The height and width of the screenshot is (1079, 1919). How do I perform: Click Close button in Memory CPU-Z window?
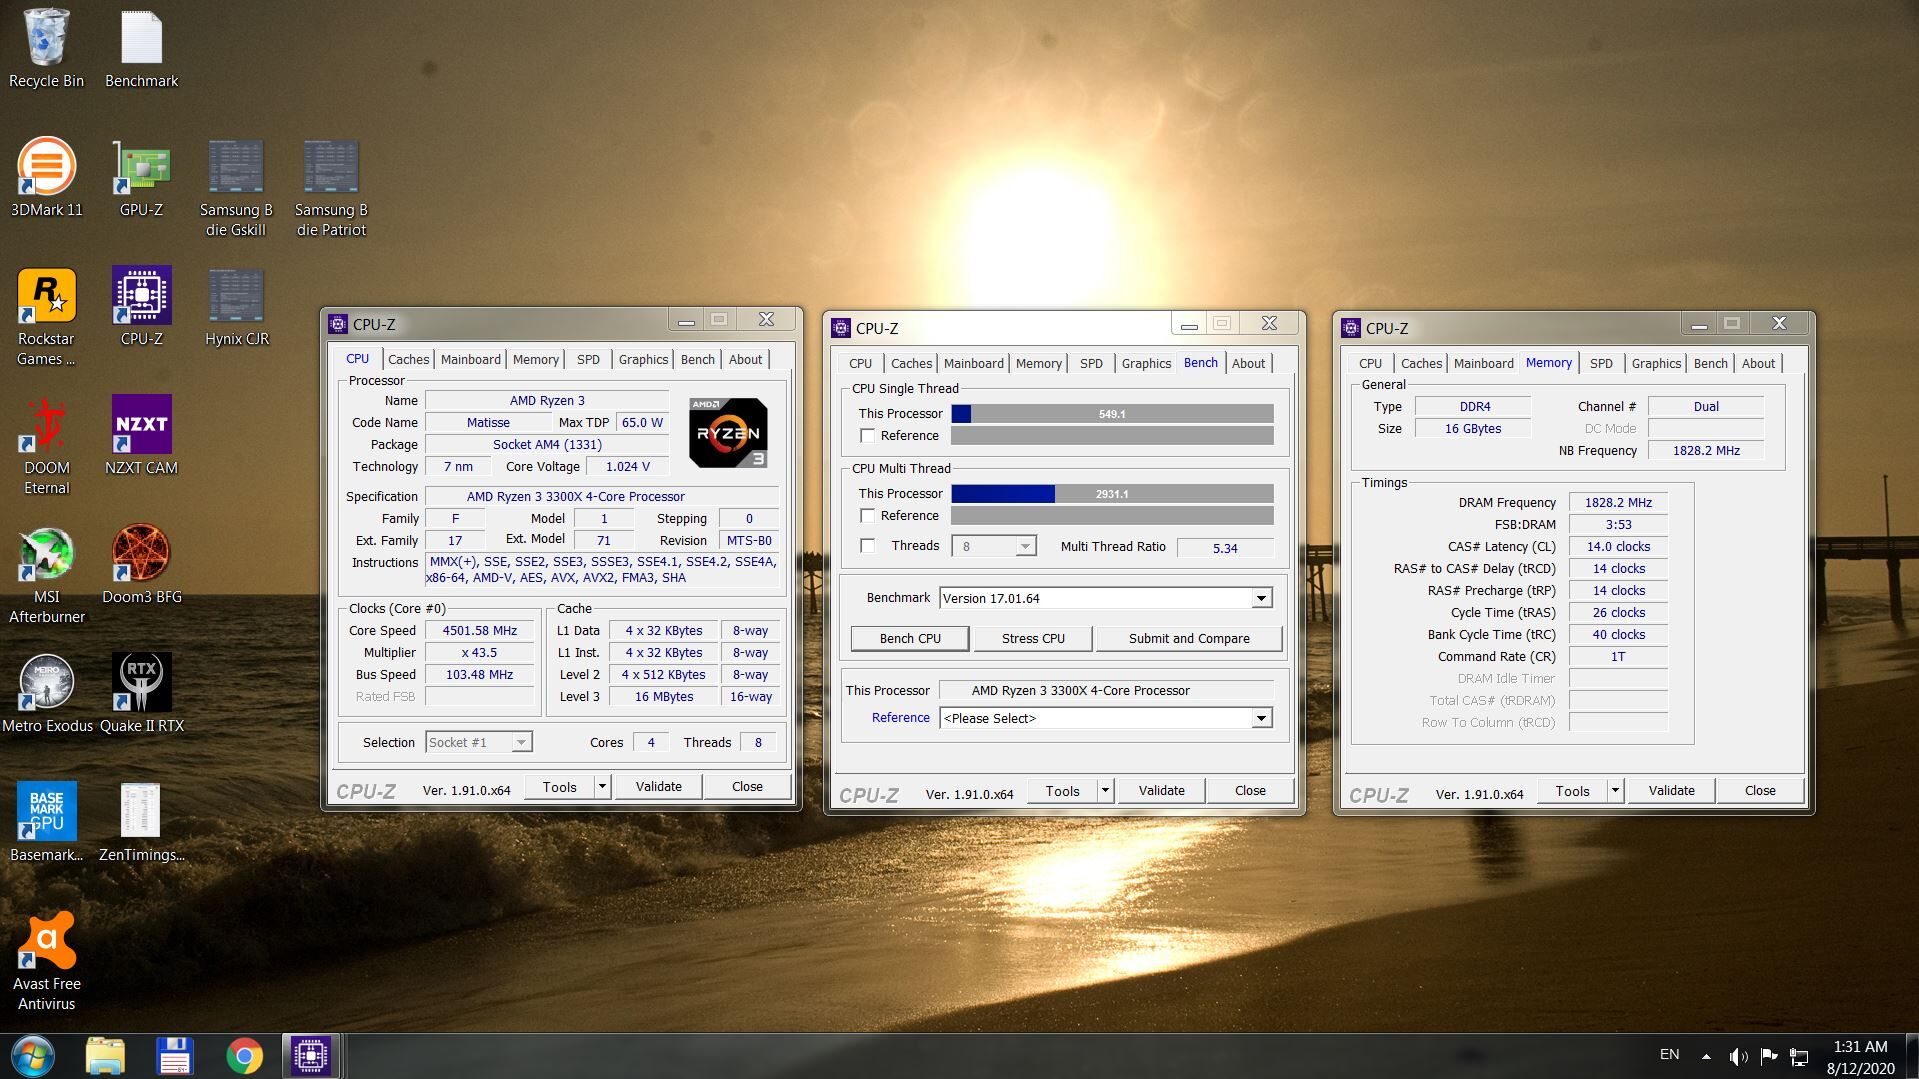(1760, 791)
